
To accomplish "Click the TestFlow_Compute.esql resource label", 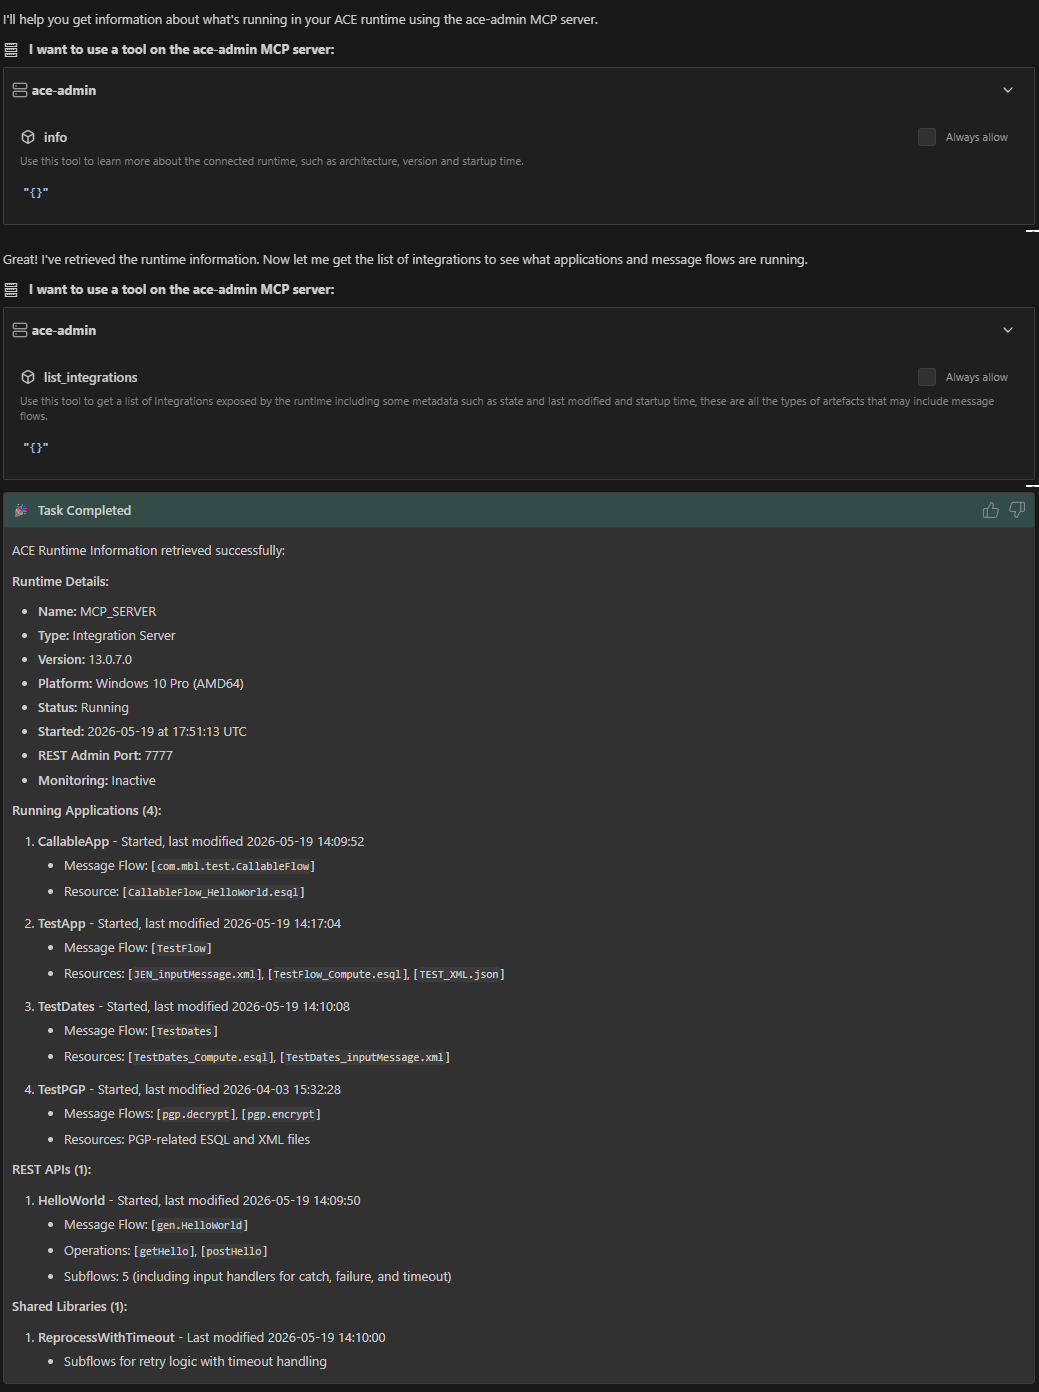I will 338,974.
